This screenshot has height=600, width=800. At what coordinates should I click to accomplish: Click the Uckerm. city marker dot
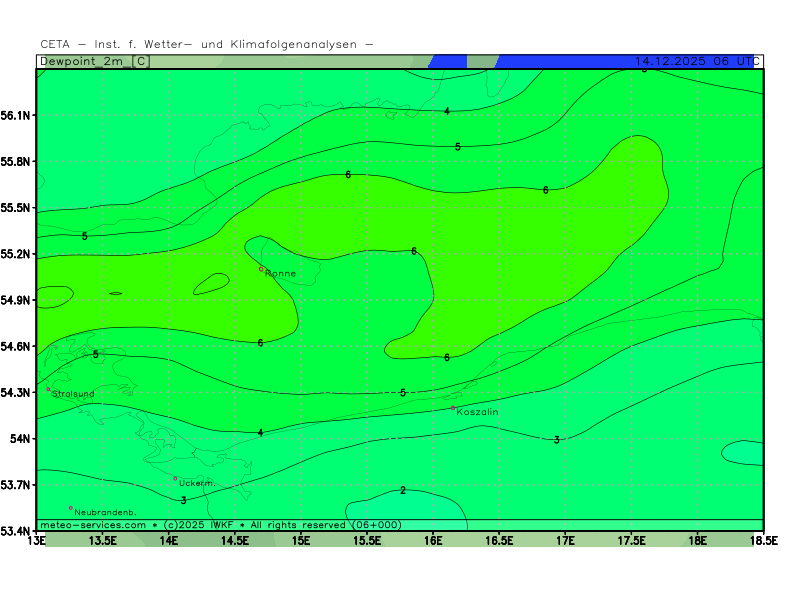tap(175, 478)
